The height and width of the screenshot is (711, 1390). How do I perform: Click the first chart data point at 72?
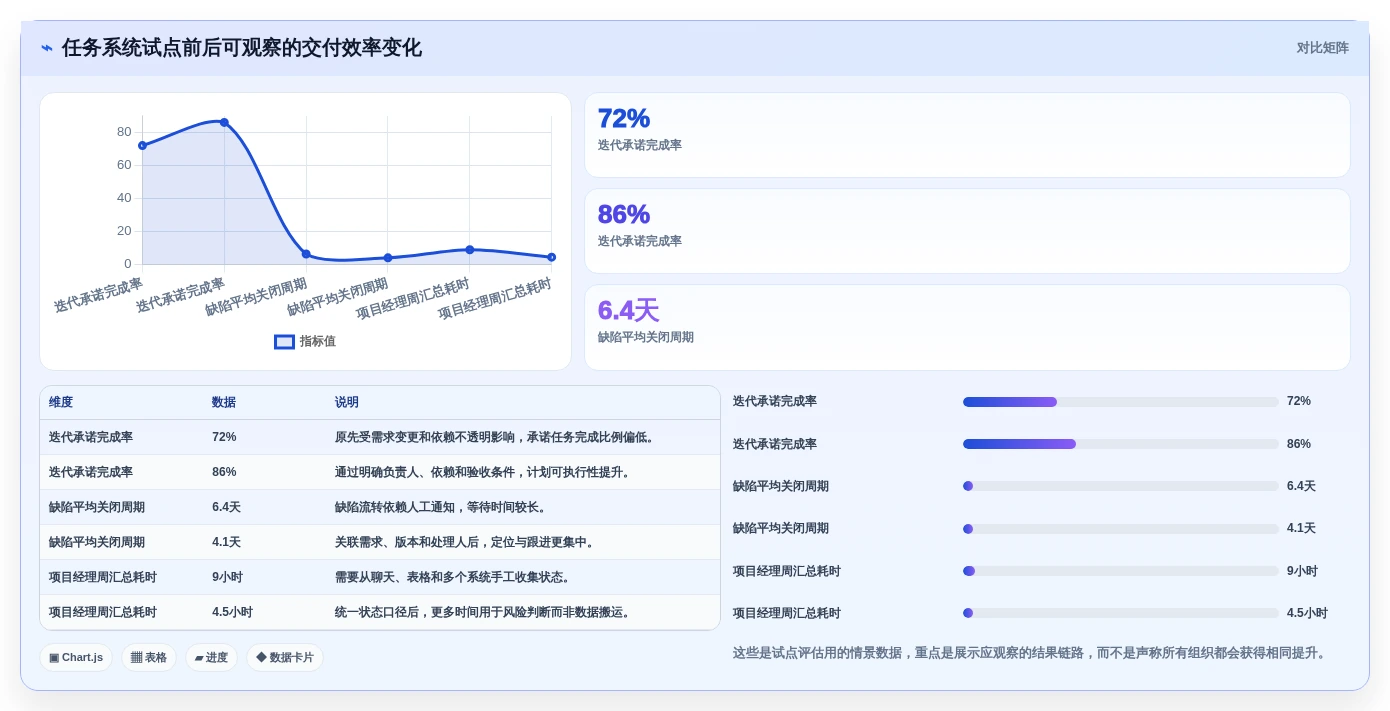[142, 146]
